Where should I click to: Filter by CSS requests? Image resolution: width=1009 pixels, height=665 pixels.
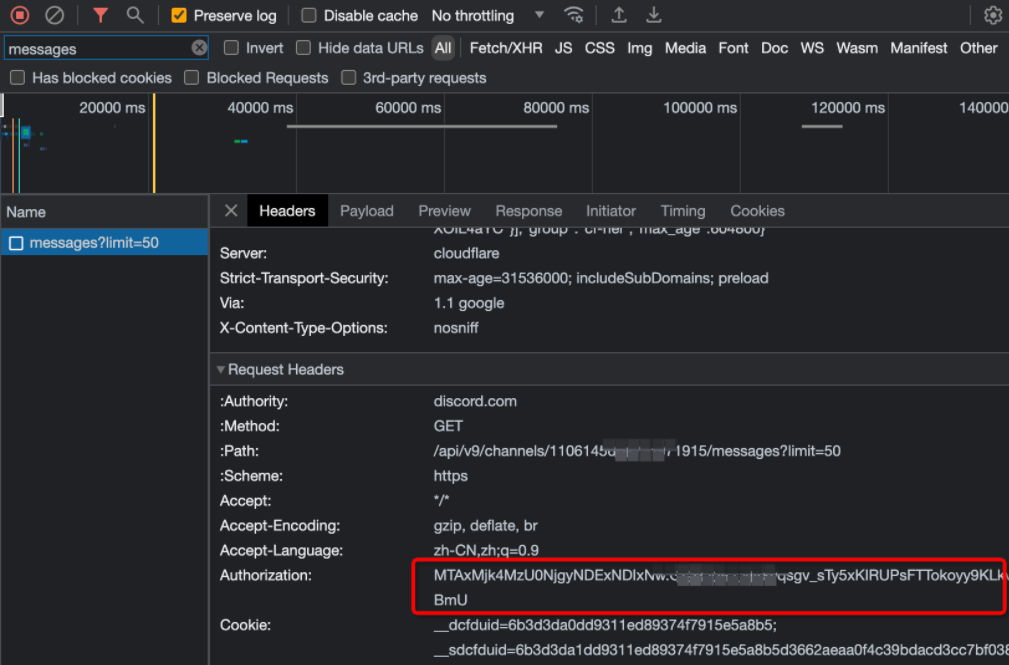coord(599,48)
